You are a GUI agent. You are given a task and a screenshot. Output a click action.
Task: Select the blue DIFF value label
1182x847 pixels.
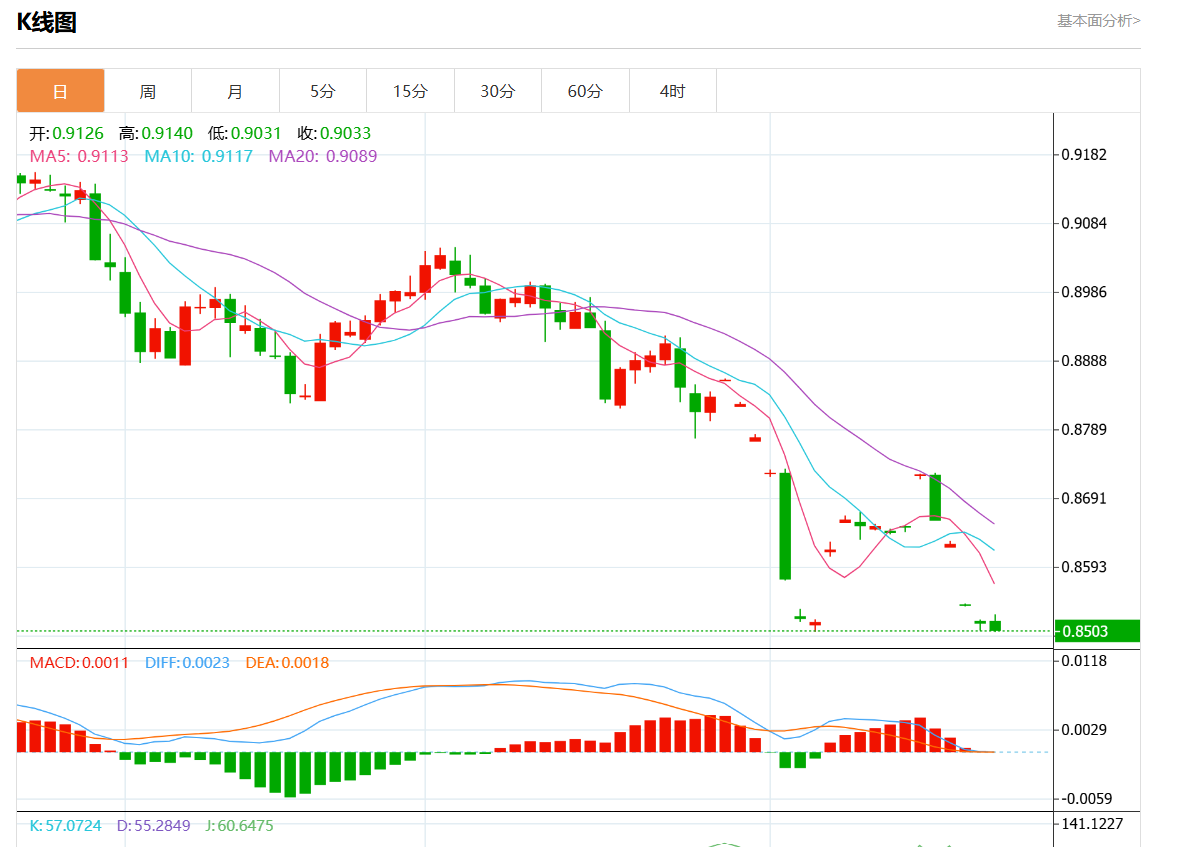(x=187, y=662)
